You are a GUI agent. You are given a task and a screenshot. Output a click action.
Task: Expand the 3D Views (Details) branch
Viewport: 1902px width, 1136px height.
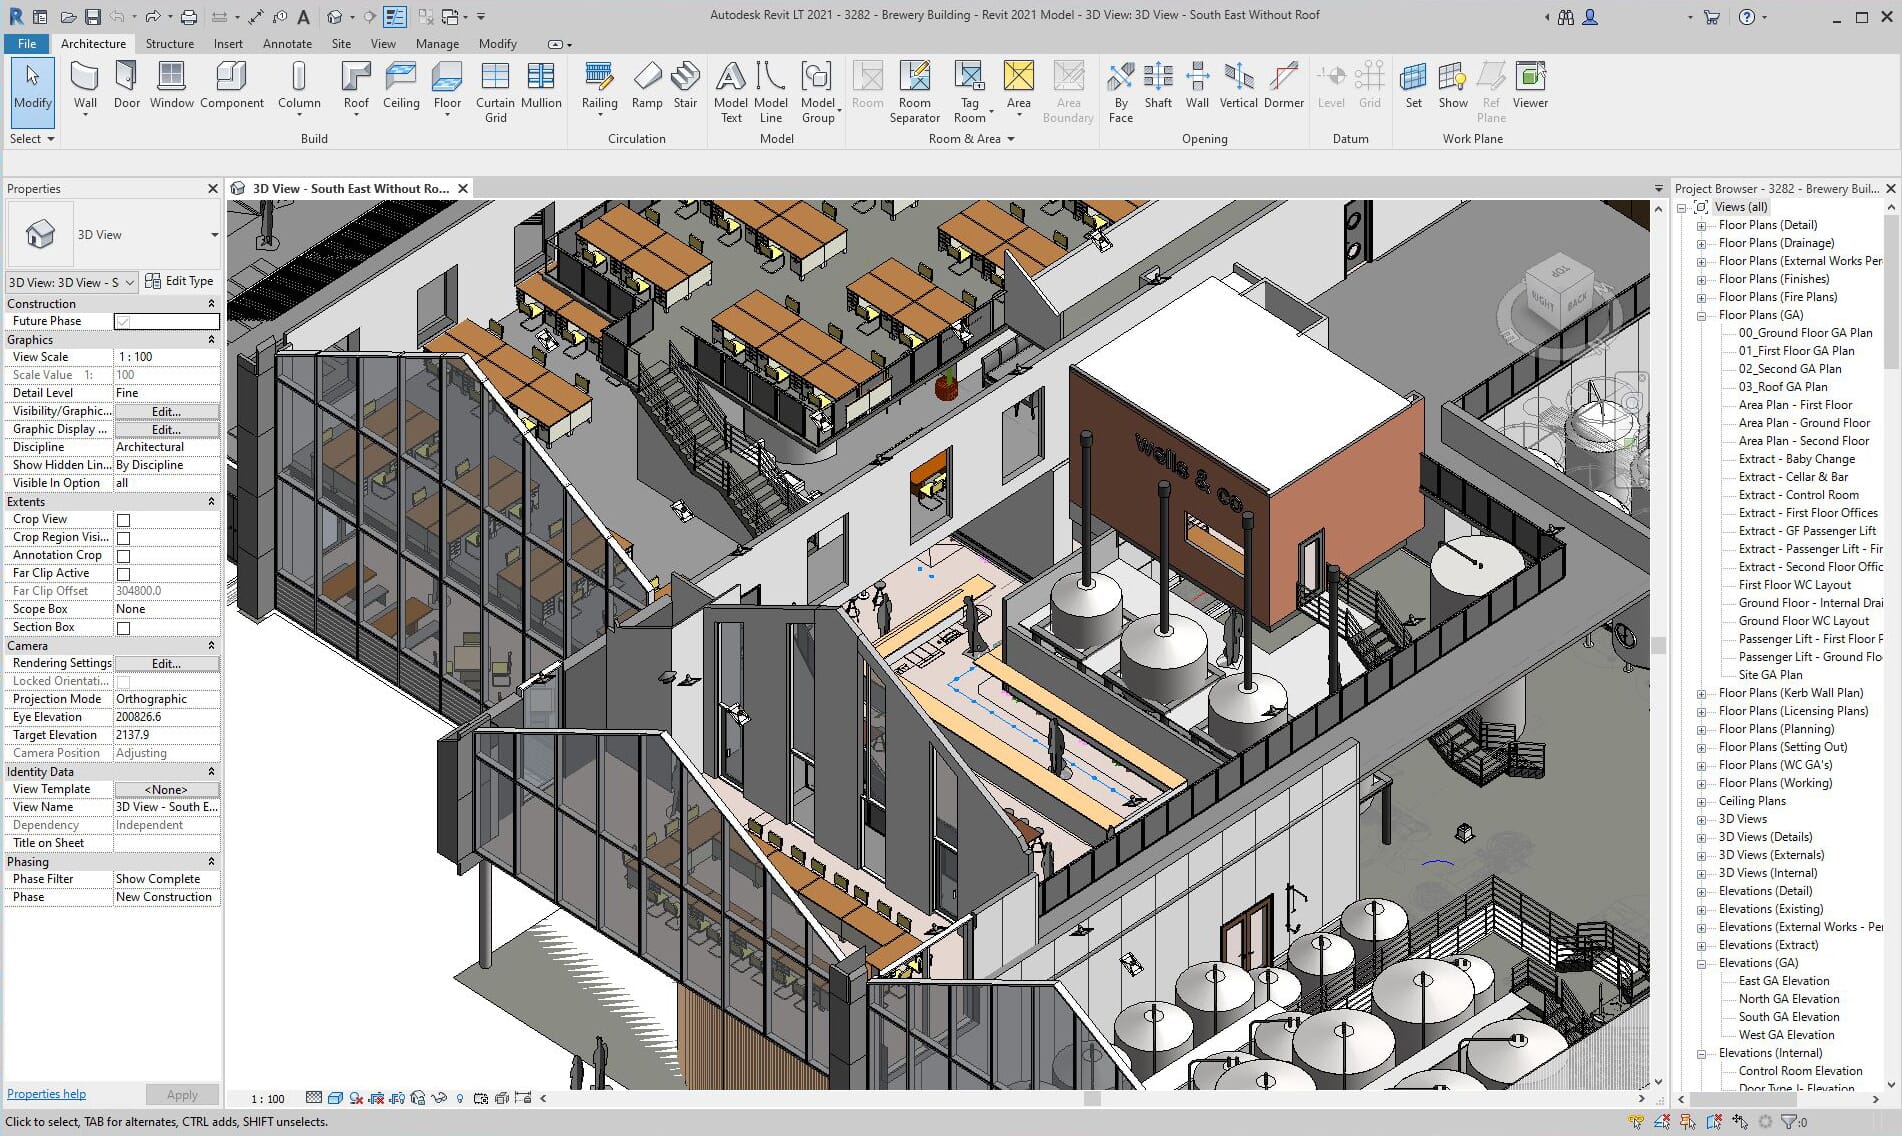point(1701,837)
